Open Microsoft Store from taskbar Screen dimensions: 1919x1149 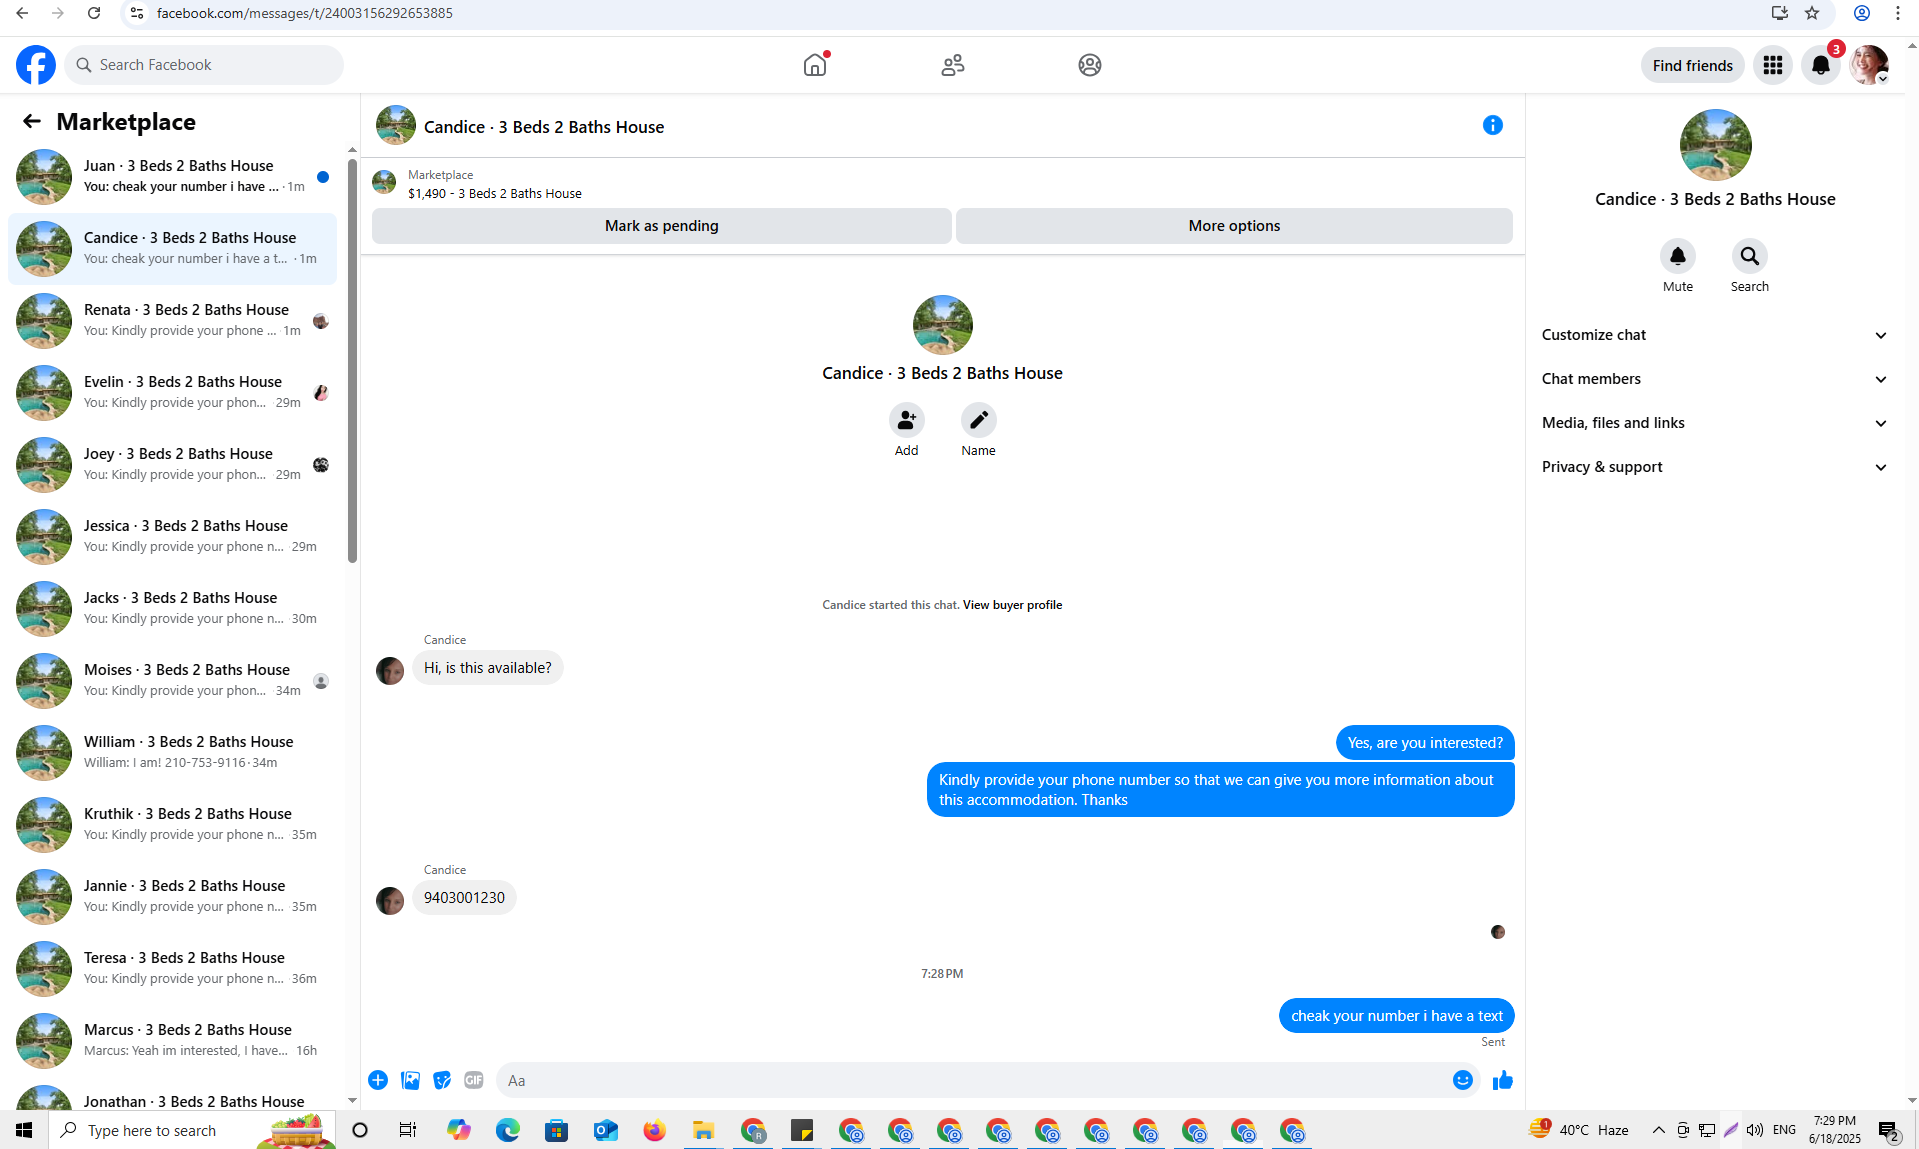[557, 1130]
